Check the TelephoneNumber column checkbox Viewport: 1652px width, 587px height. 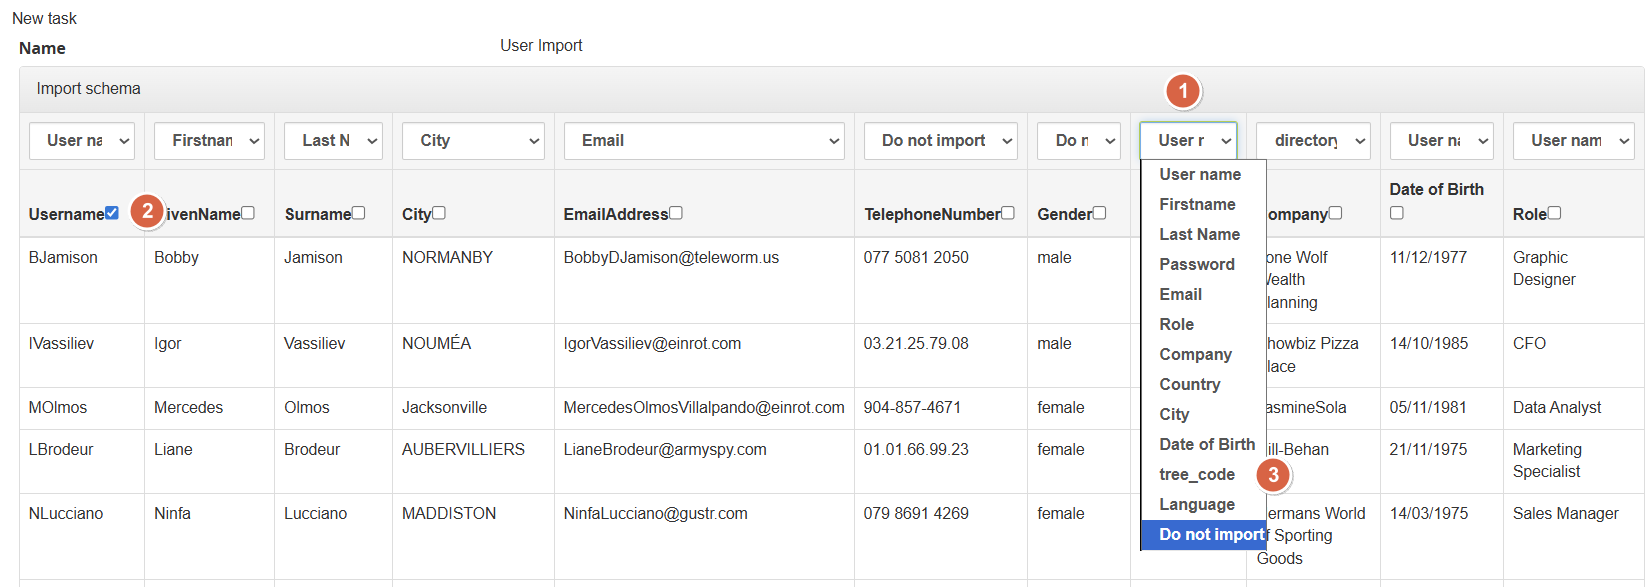pos(1008,213)
